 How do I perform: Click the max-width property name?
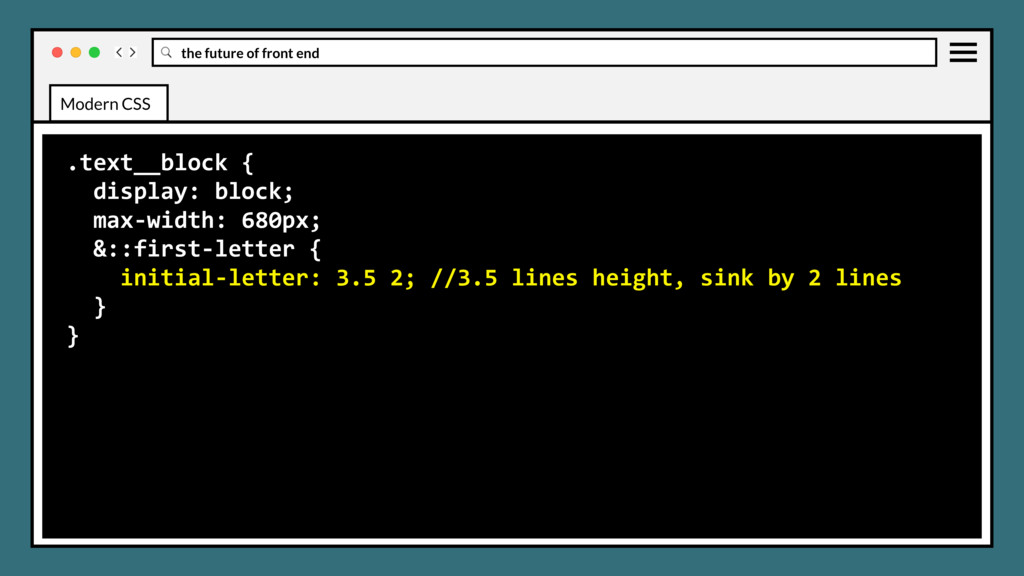[153, 220]
